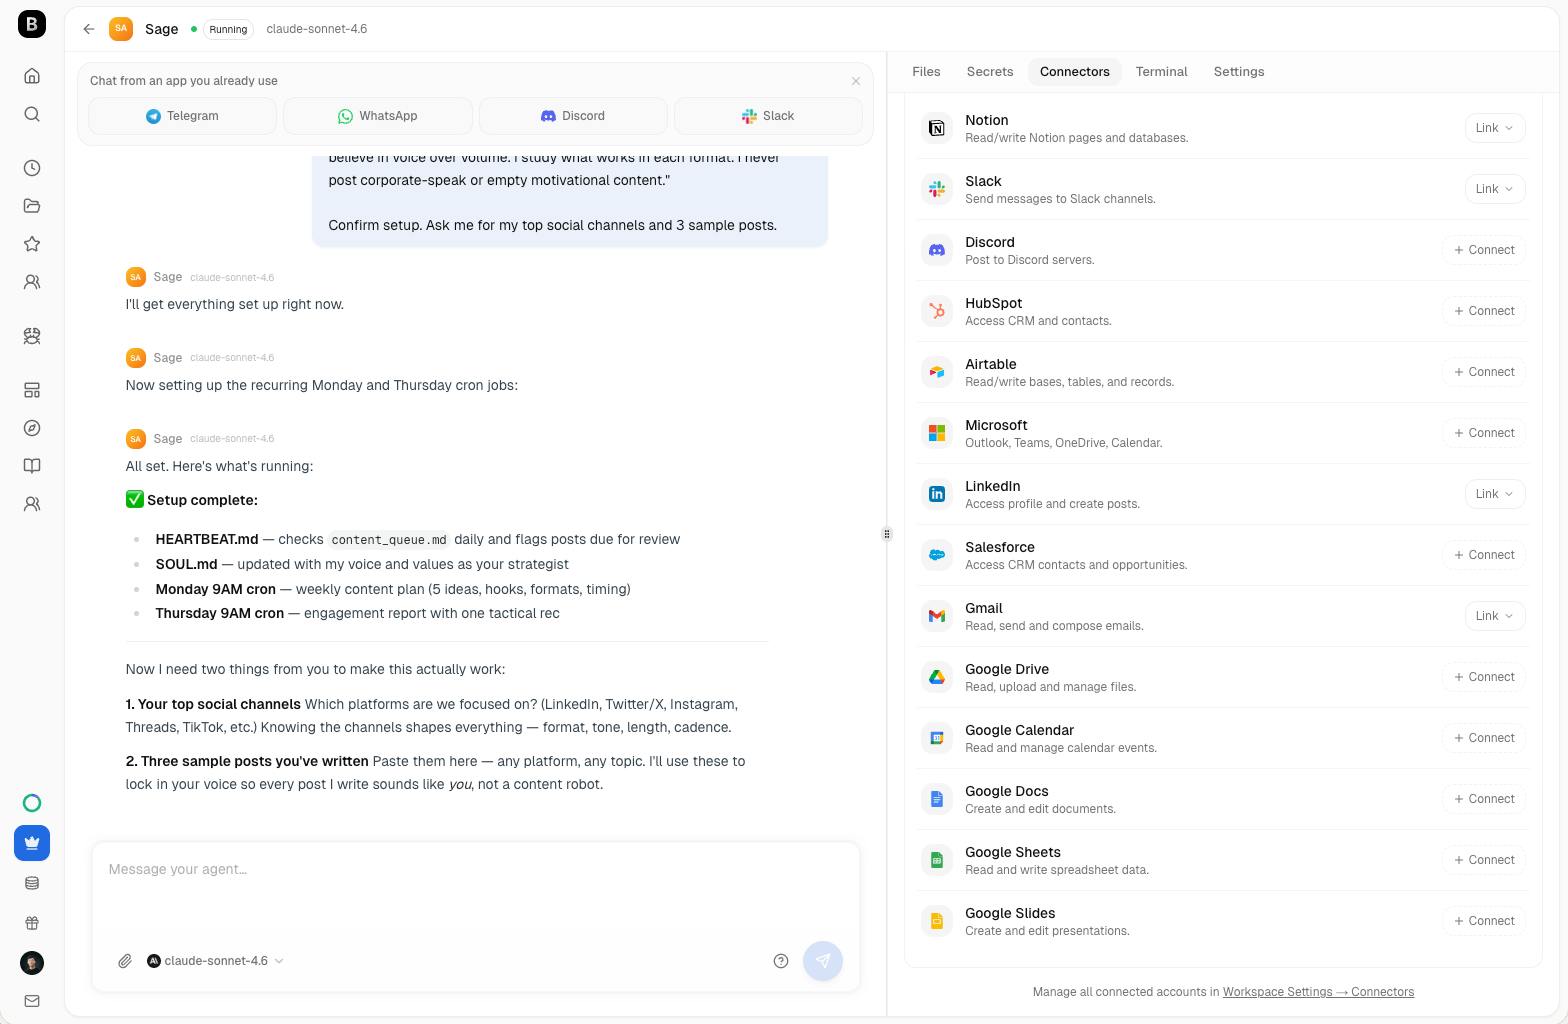Open the user avatar in the sidebar
Image resolution: width=1568 pixels, height=1024 pixels.
32,963
